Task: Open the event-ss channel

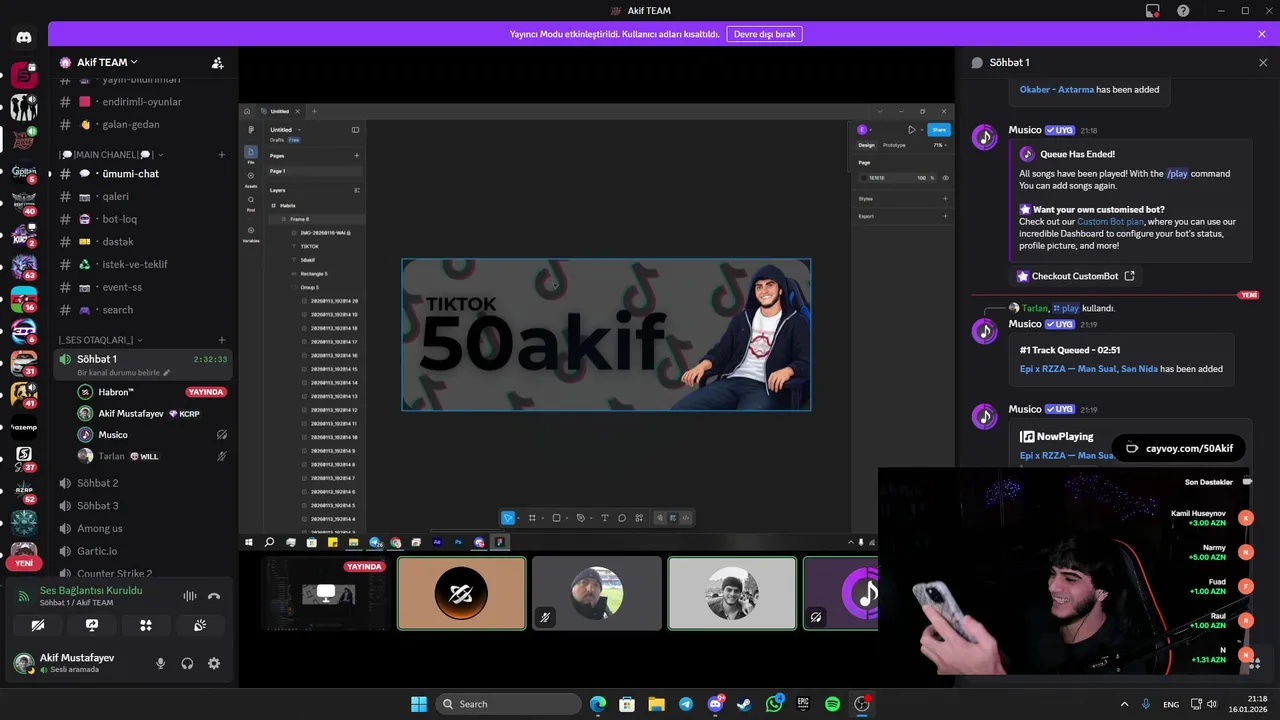Action: tap(143, 287)
